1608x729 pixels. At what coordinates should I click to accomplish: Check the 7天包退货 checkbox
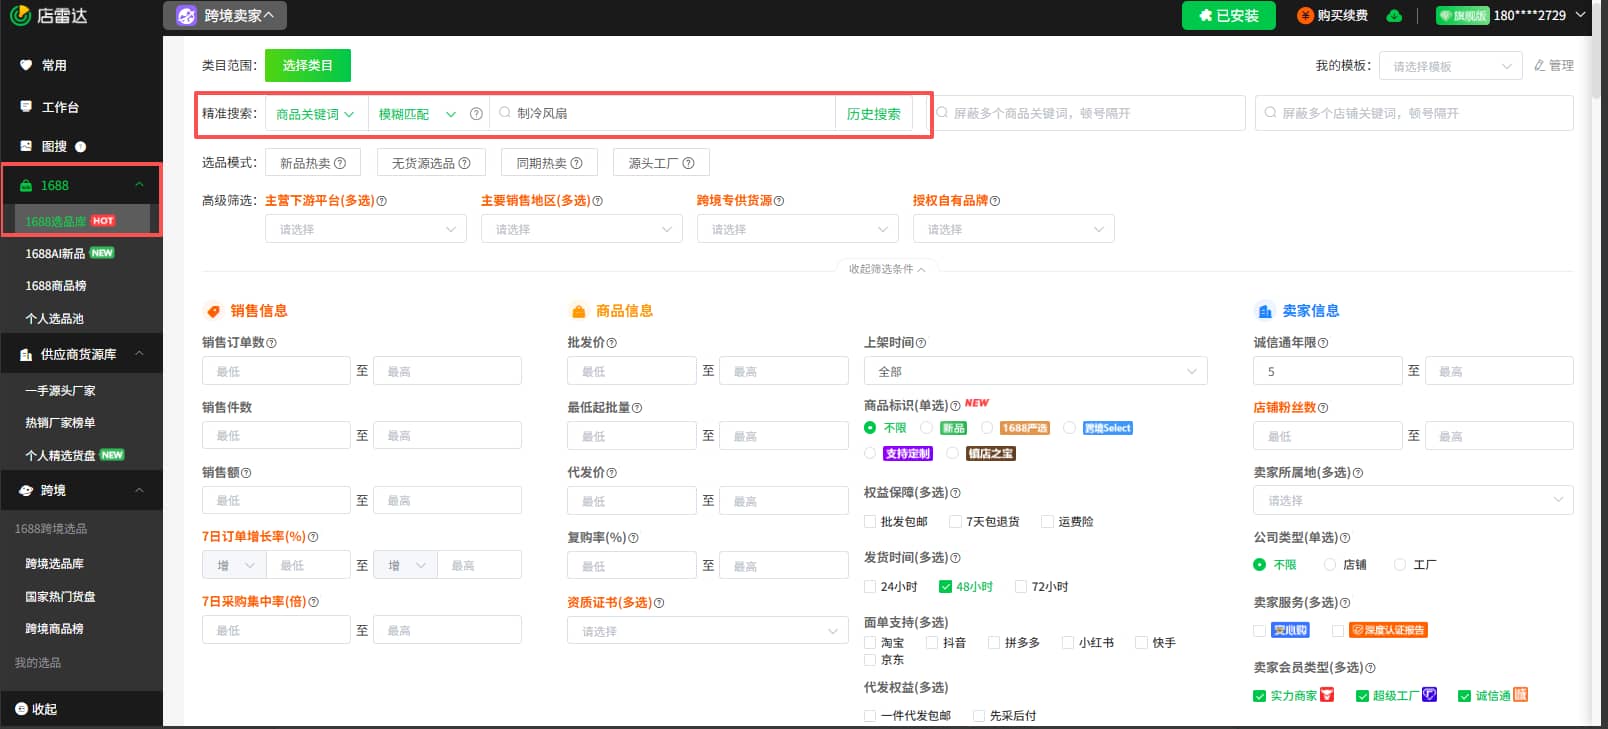[955, 522]
